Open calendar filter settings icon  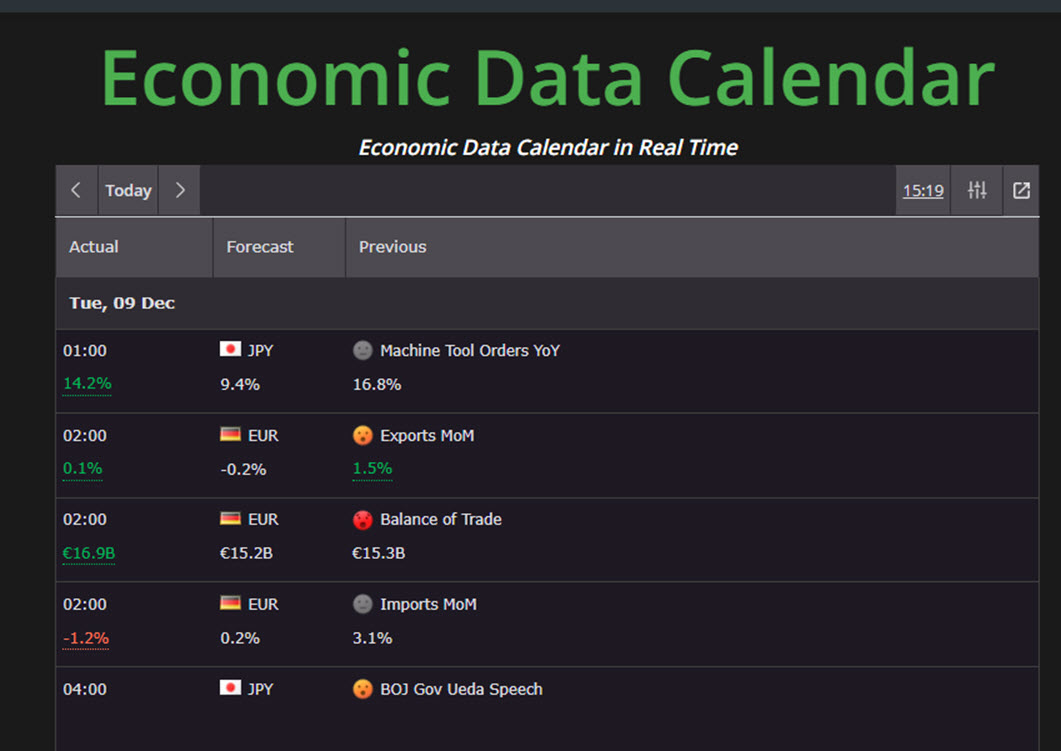click(x=977, y=190)
